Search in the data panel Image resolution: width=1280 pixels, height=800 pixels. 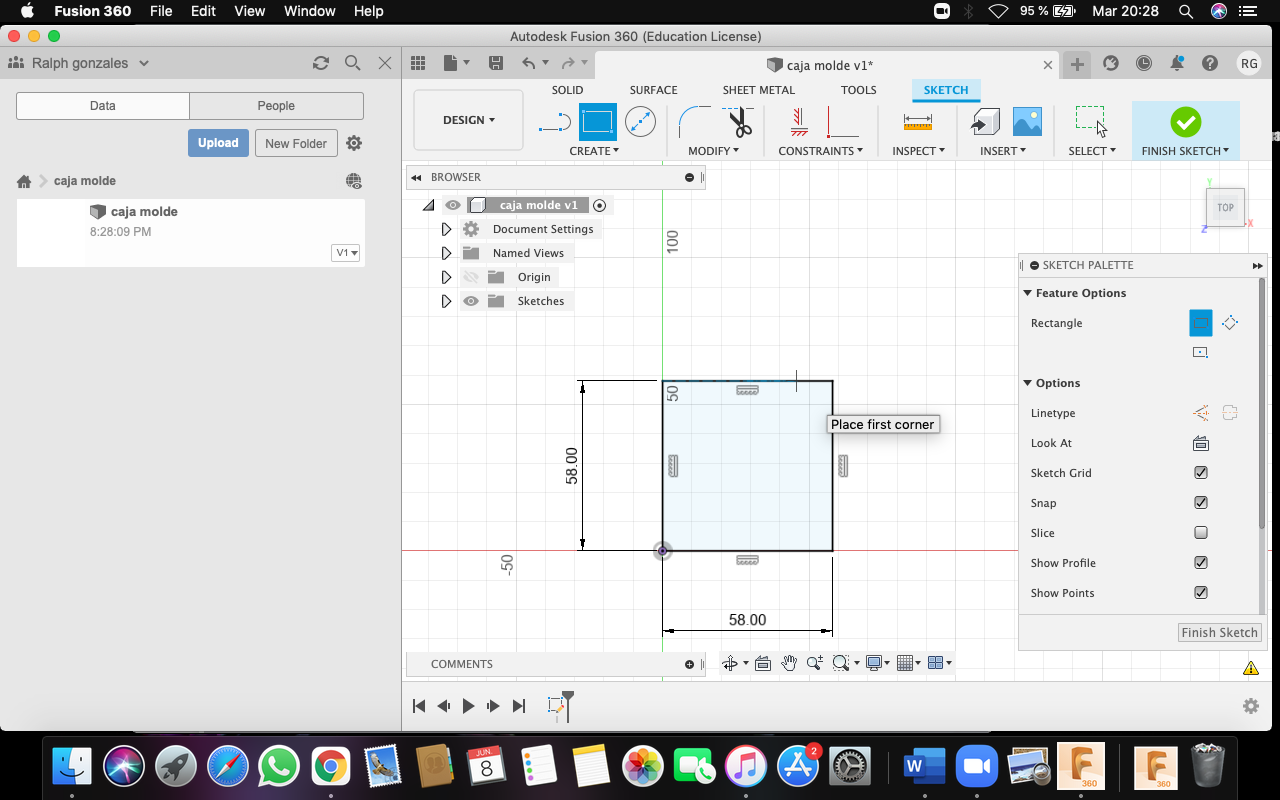tap(352, 63)
